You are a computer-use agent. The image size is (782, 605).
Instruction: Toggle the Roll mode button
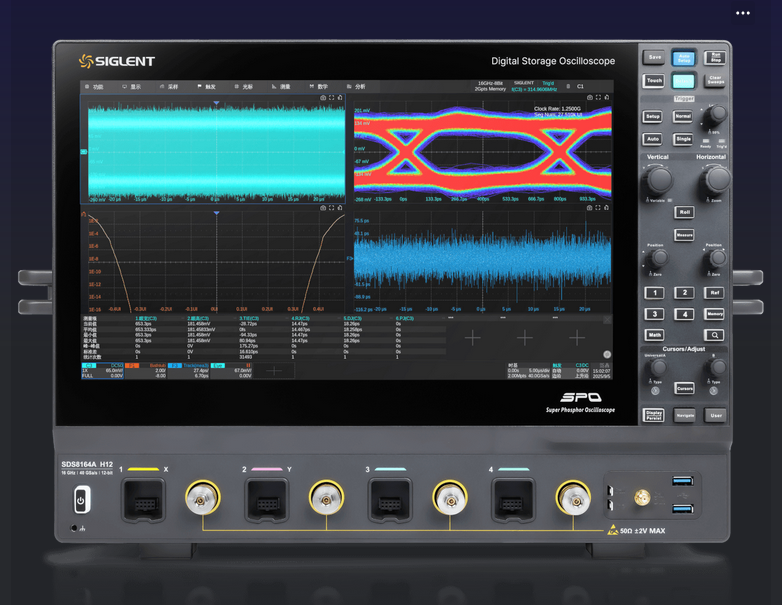tap(684, 212)
